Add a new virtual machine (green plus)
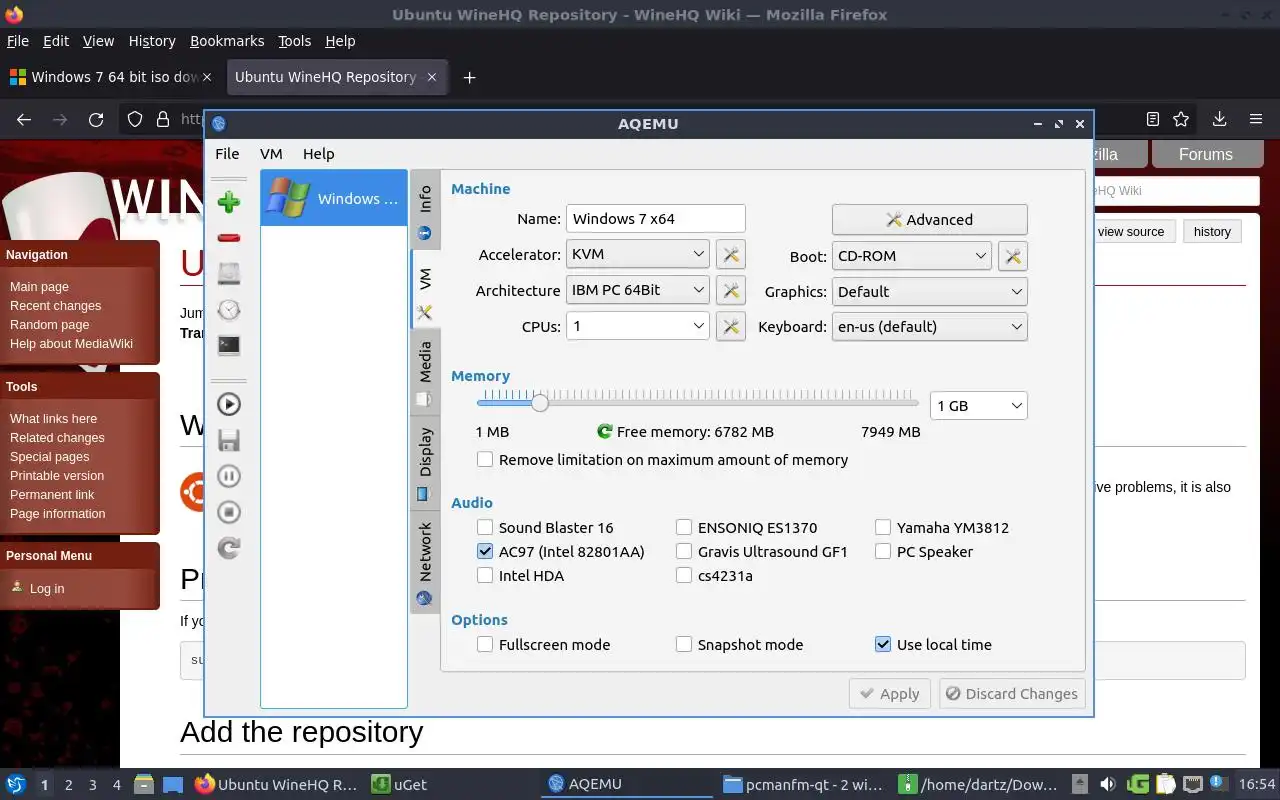This screenshot has height=800, width=1280. click(x=229, y=202)
